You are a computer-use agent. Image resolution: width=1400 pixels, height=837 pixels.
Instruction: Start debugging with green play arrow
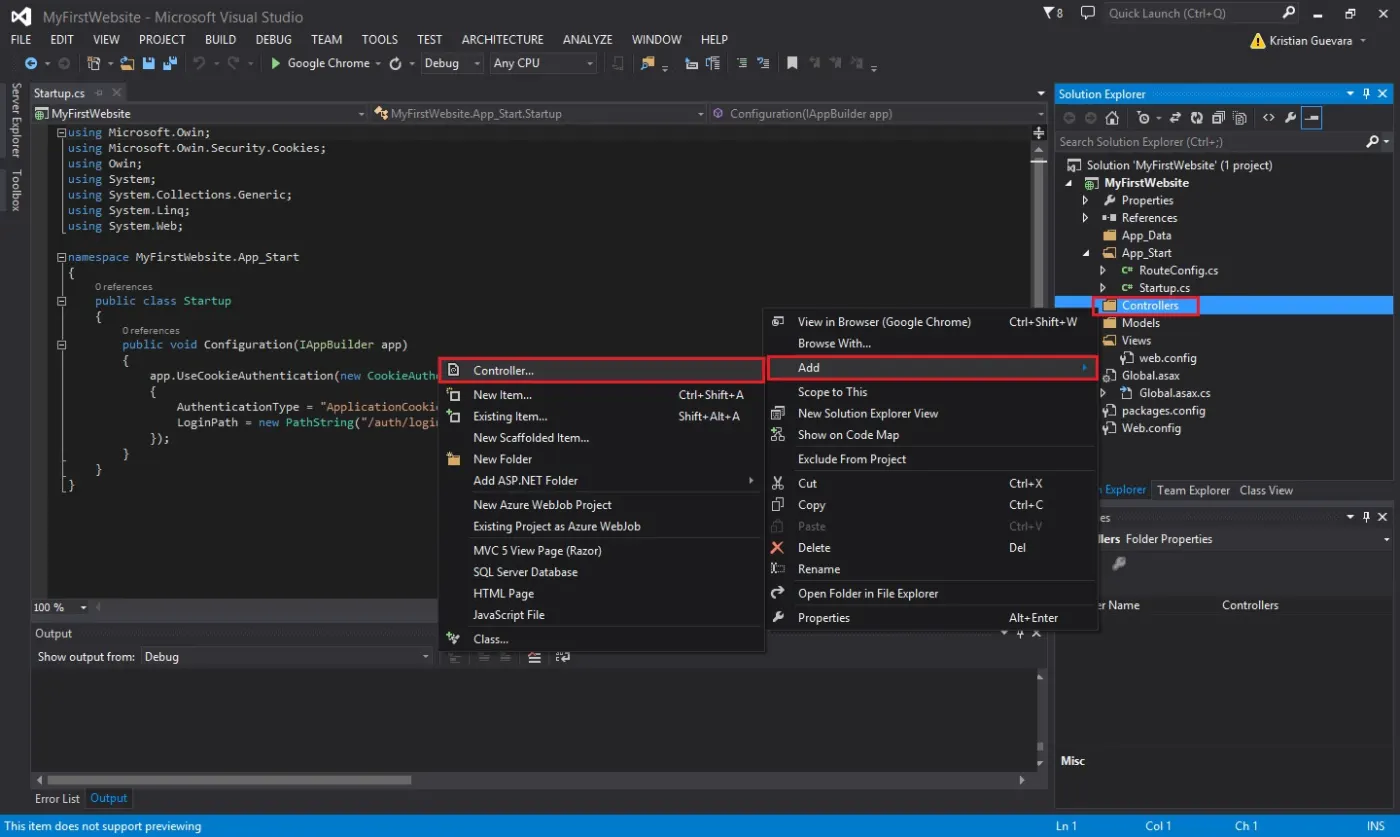click(x=277, y=63)
